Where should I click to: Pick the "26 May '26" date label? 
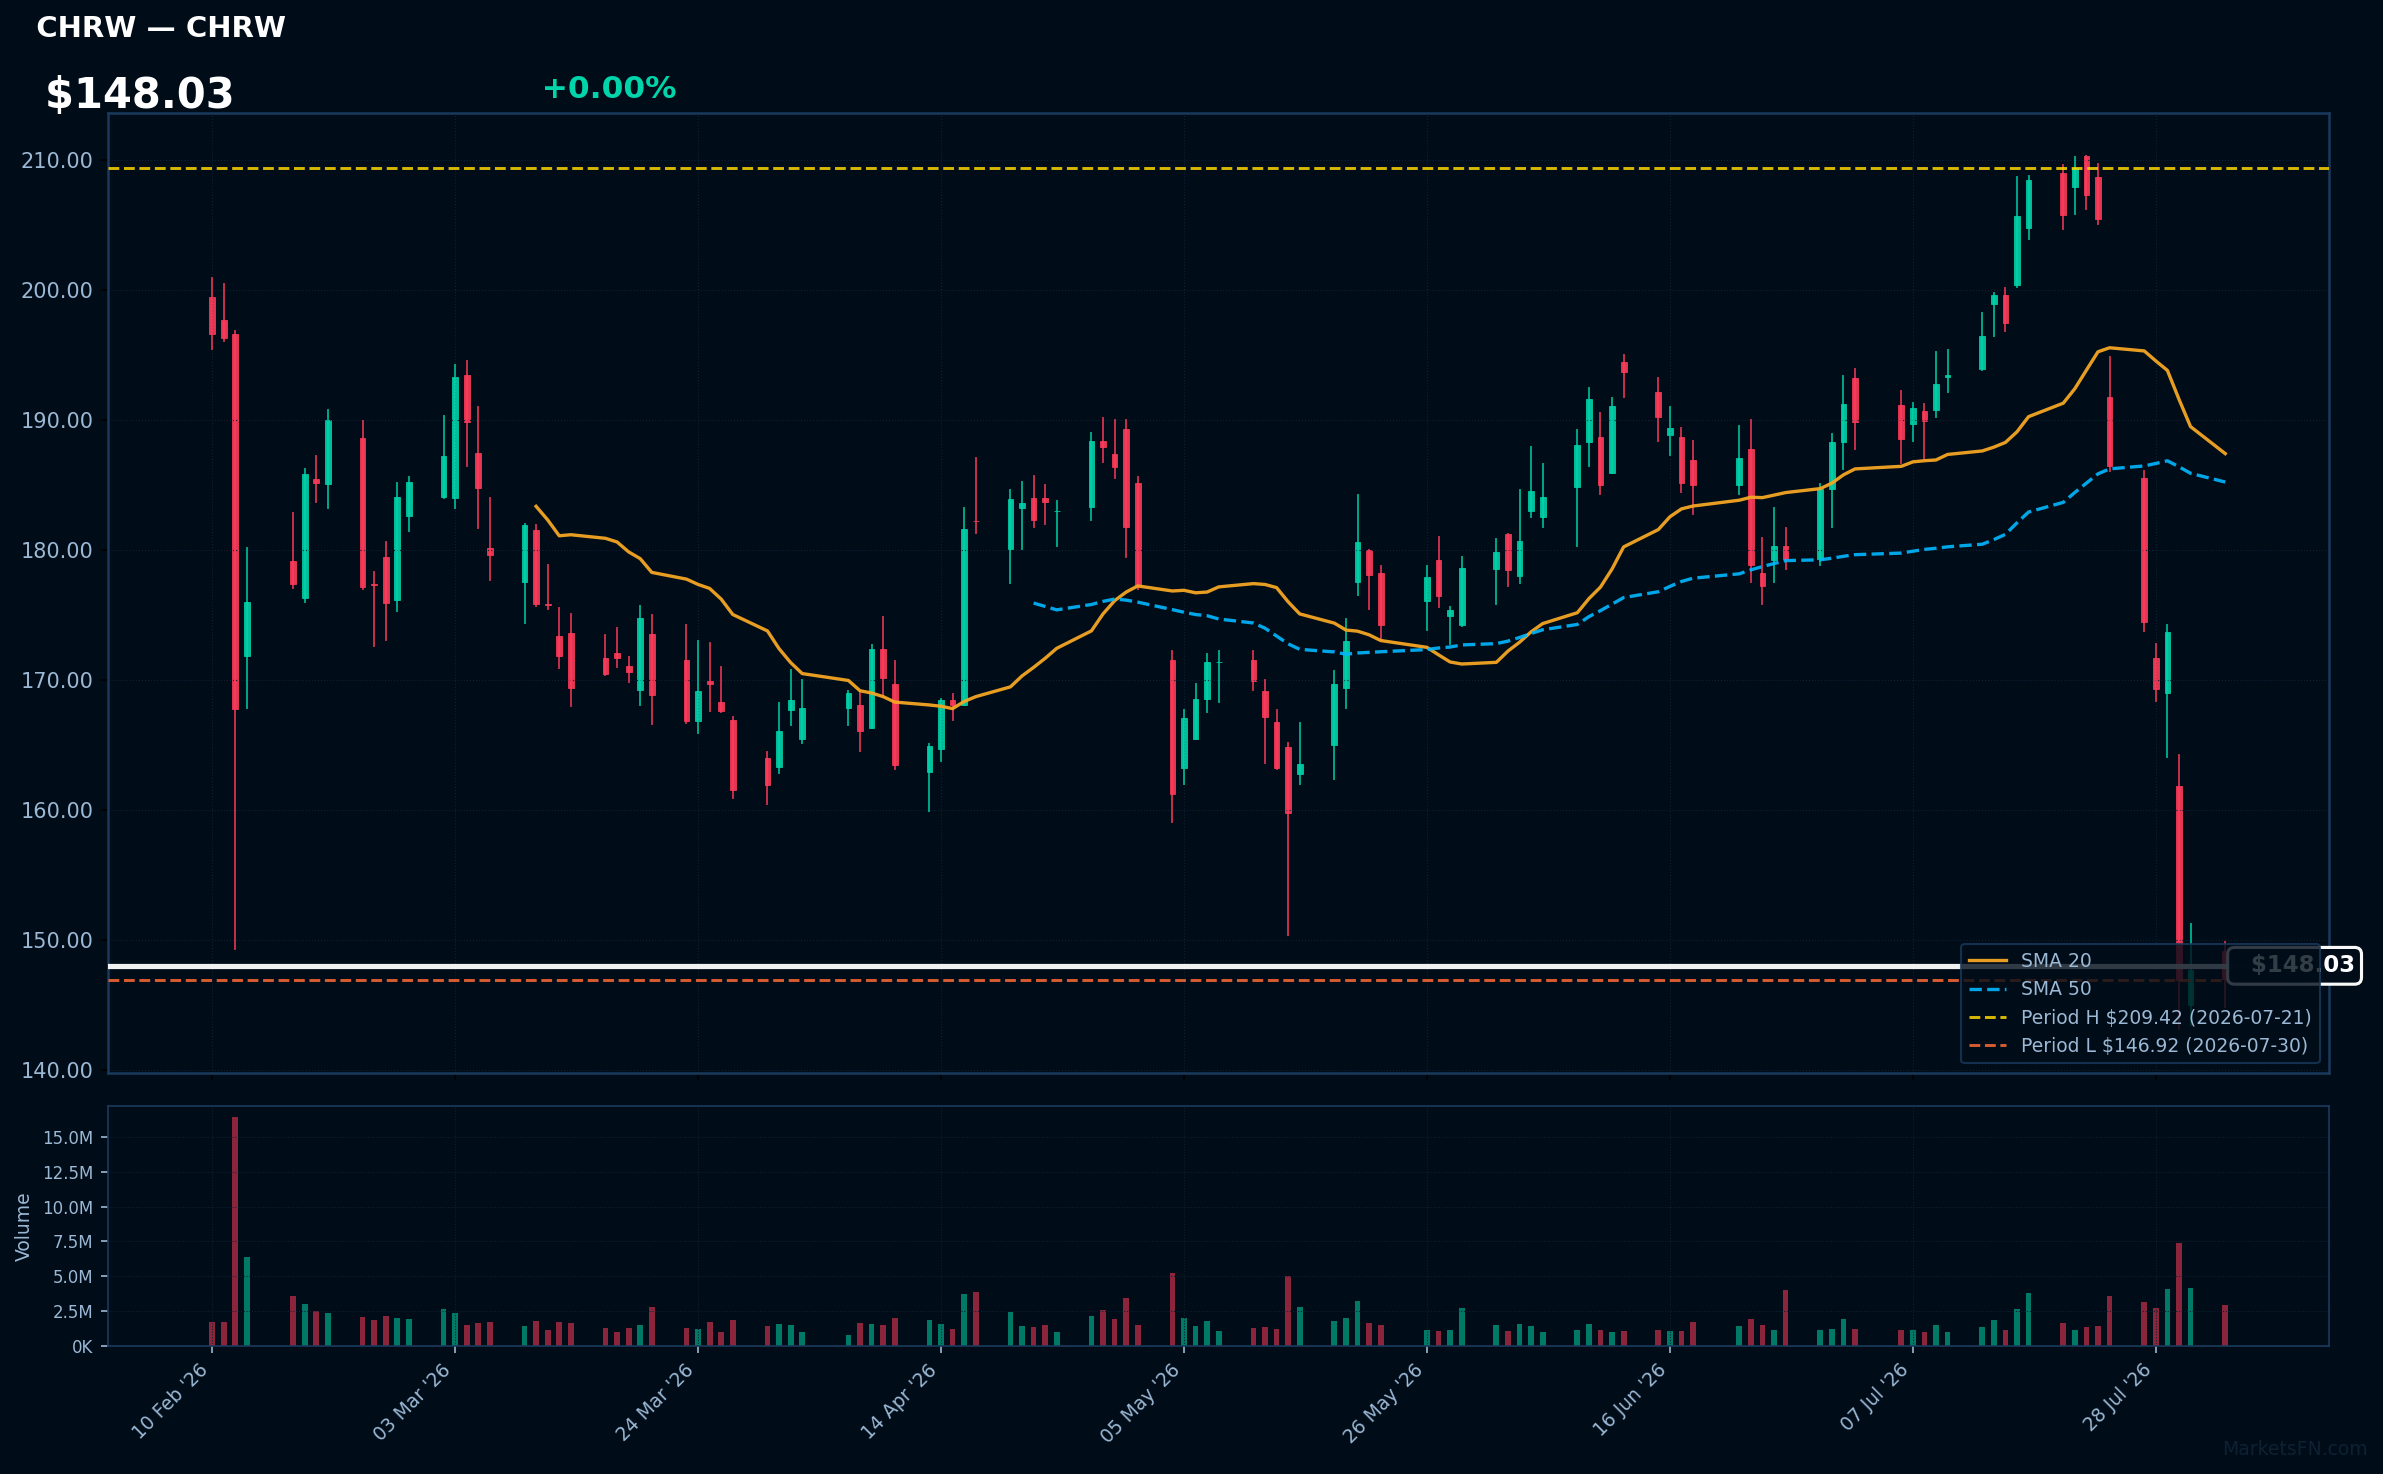click(1383, 1402)
